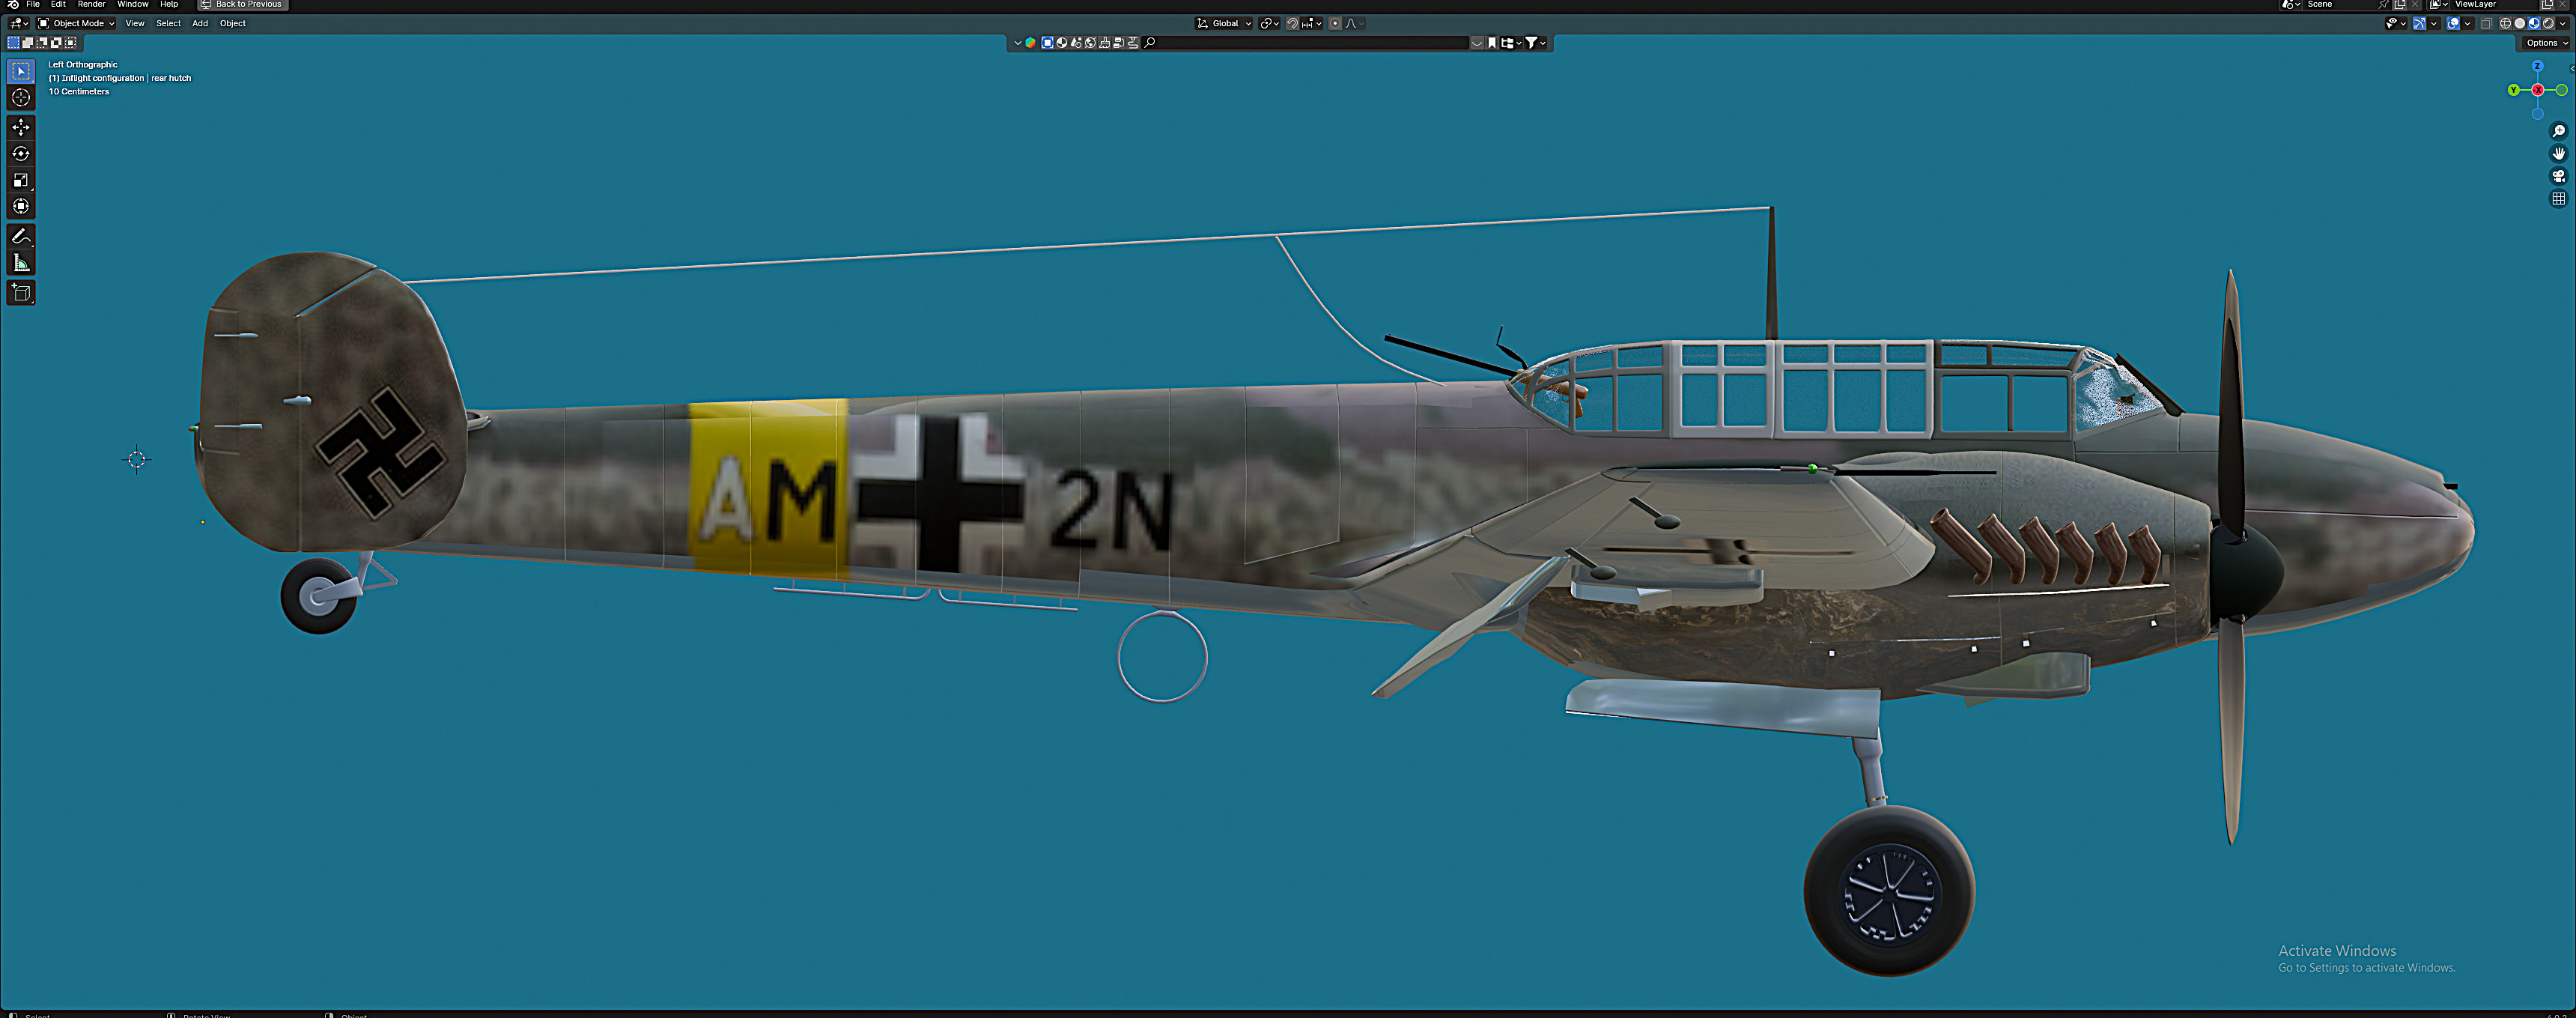Open the File menu
The width and height of the screenshot is (2576, 1018).
click(x=33, y=4)
